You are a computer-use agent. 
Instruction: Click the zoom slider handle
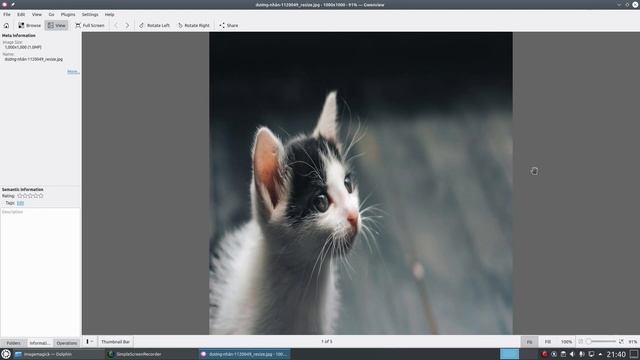pyautogui.click(x=589, y=341)
